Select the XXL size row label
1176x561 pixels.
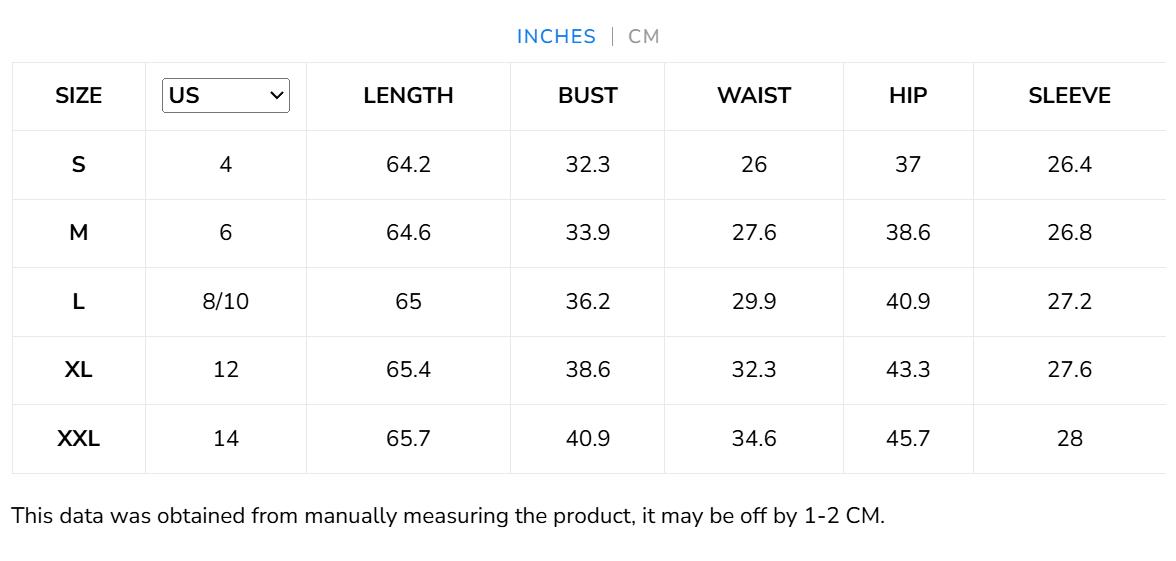click(79, 439)
